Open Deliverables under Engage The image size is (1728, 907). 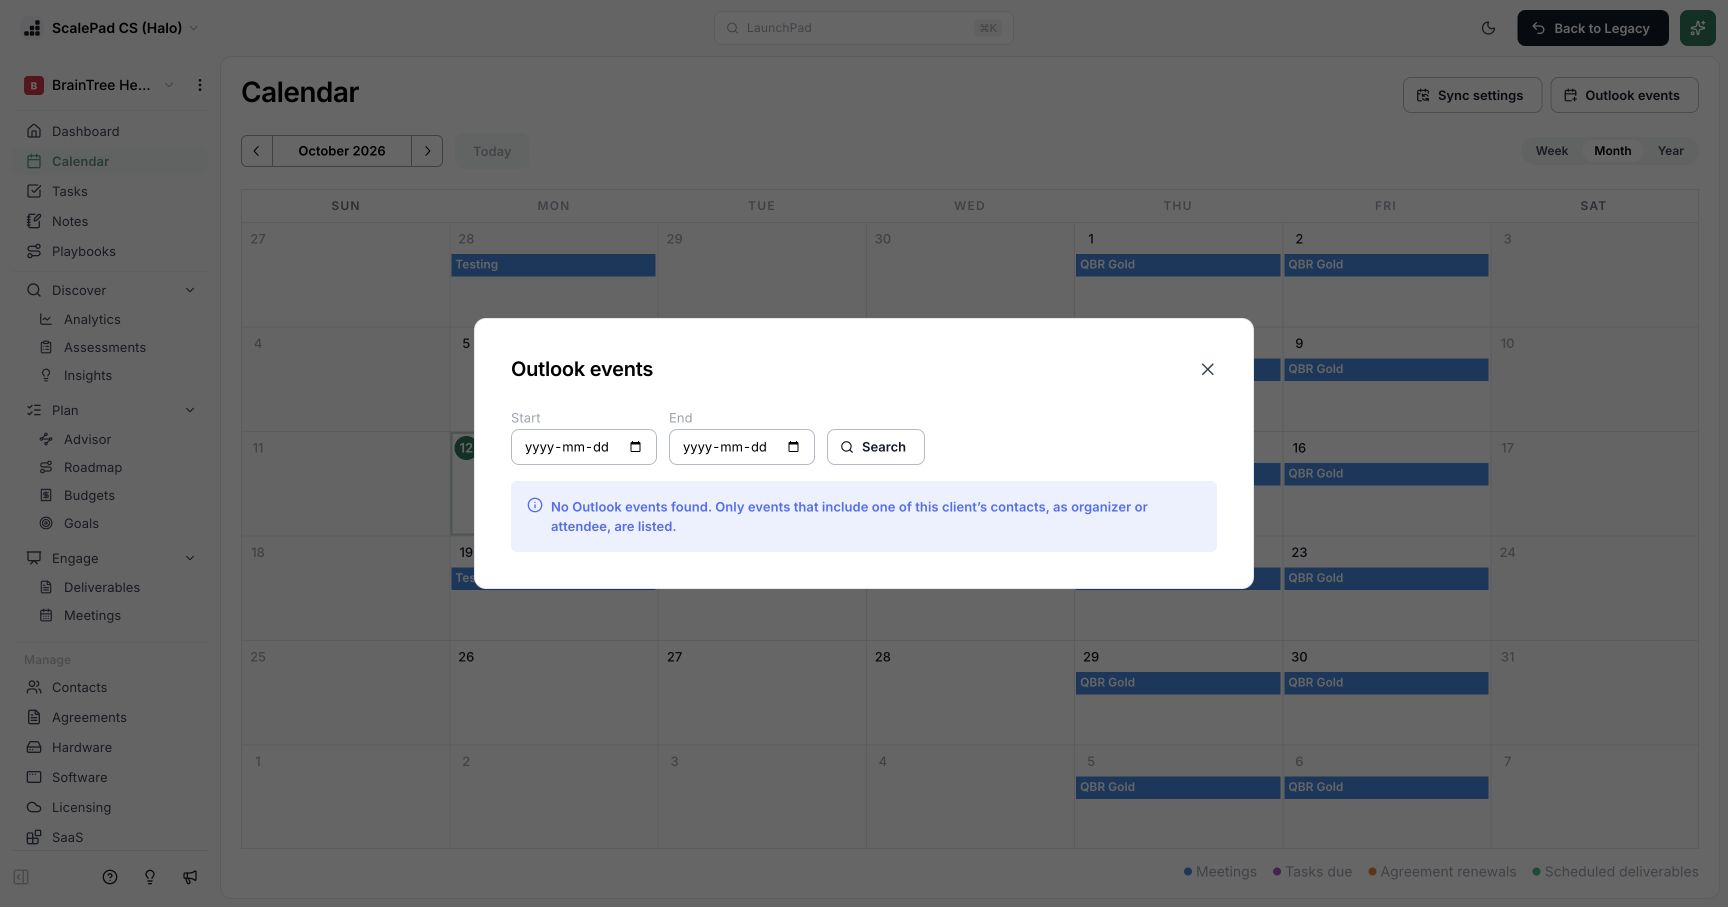[101, 587]
